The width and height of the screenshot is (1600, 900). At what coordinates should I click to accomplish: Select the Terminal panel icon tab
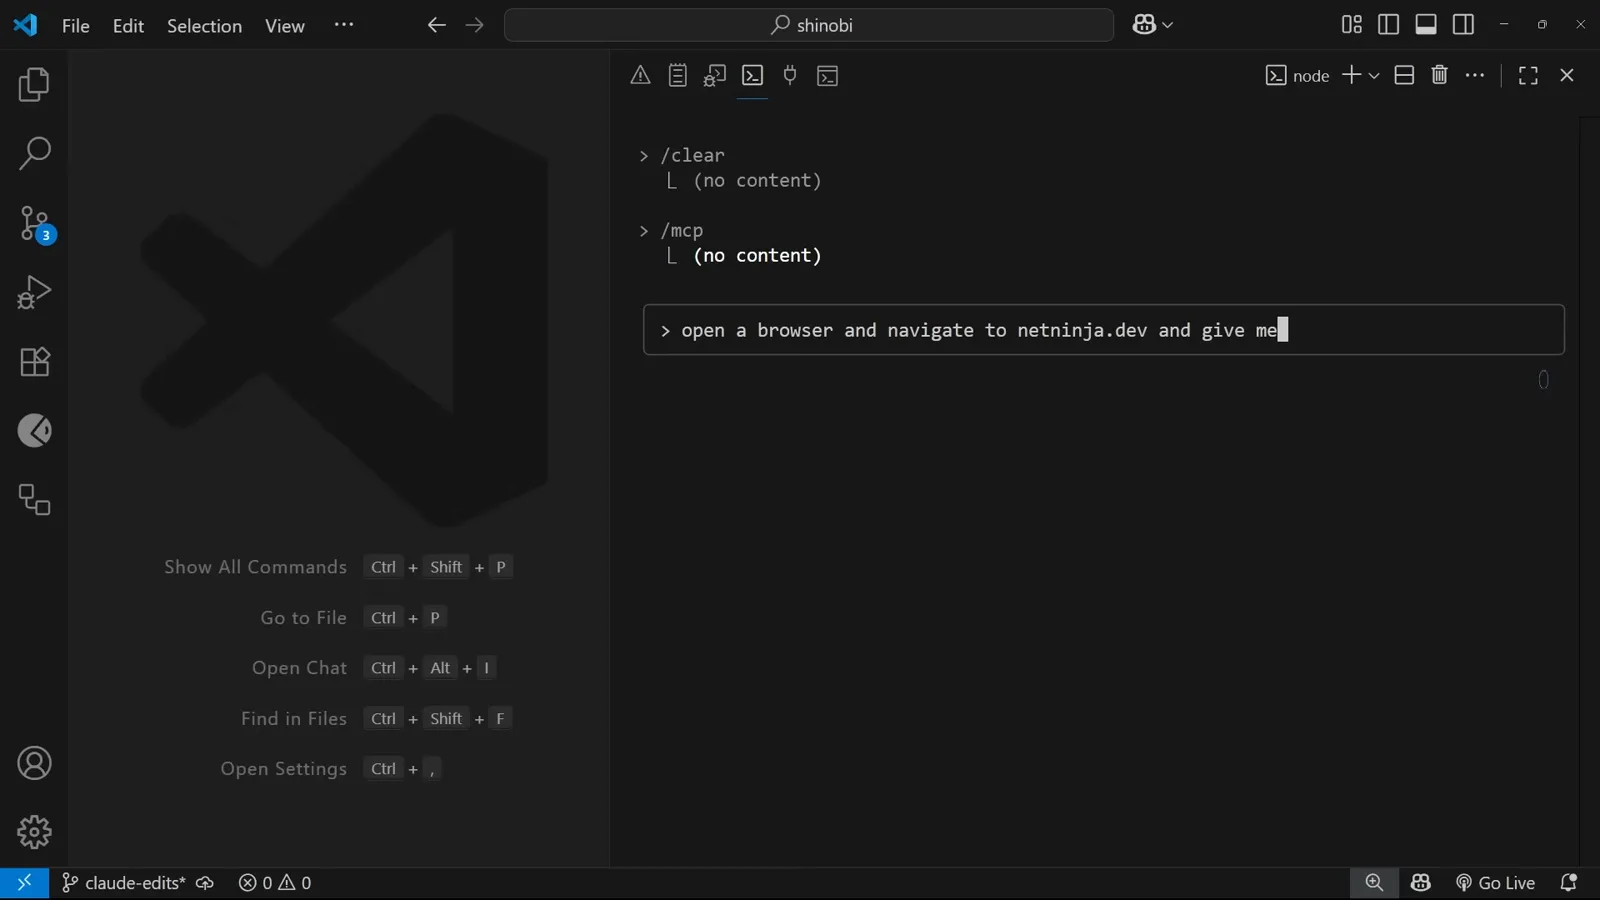click(x=752, y=75)
